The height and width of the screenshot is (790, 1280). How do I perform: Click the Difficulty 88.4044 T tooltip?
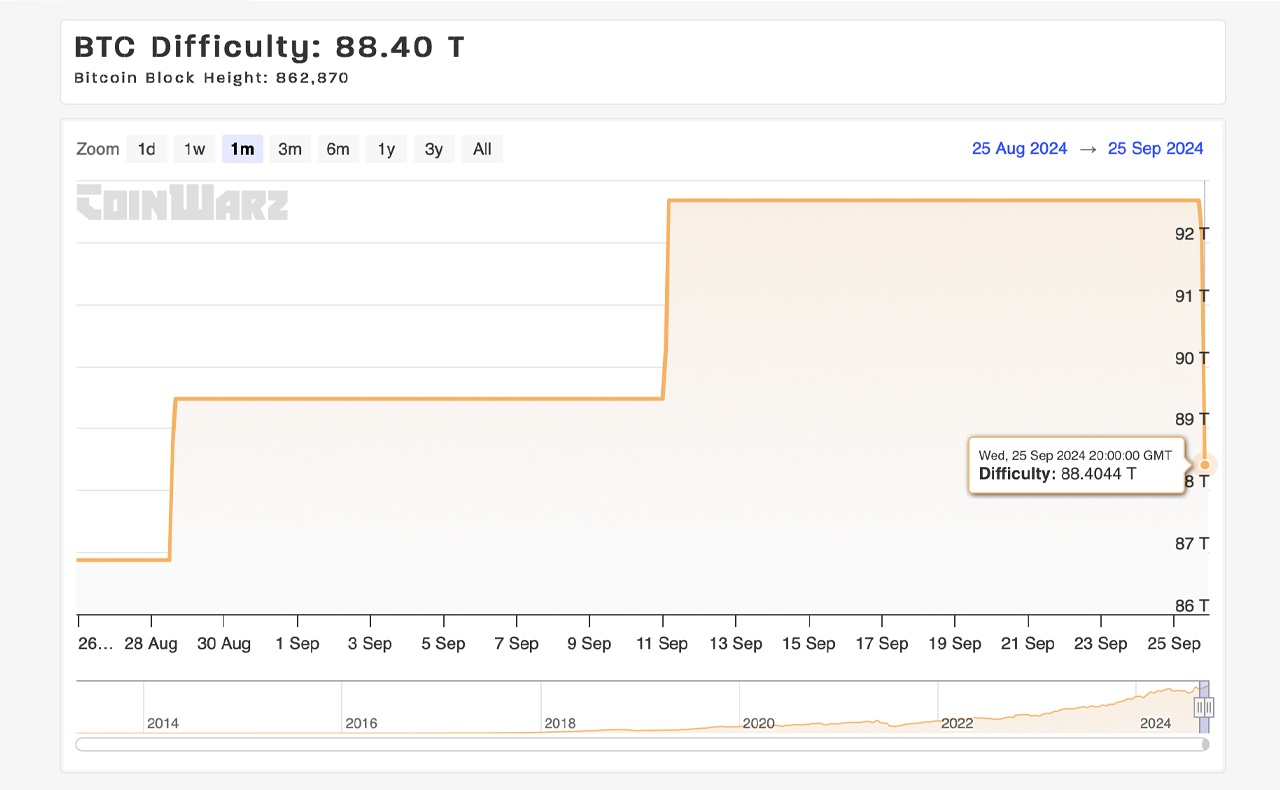(x=1075, y=465)
